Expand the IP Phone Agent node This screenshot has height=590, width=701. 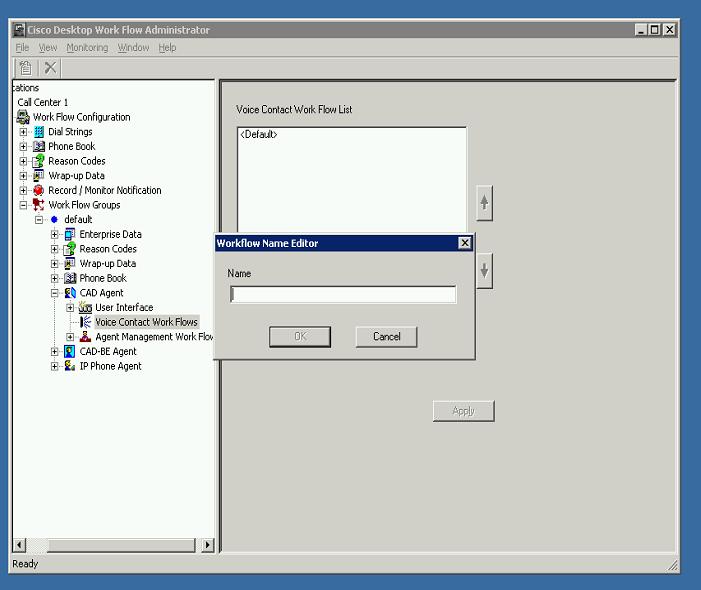[55, 366]
